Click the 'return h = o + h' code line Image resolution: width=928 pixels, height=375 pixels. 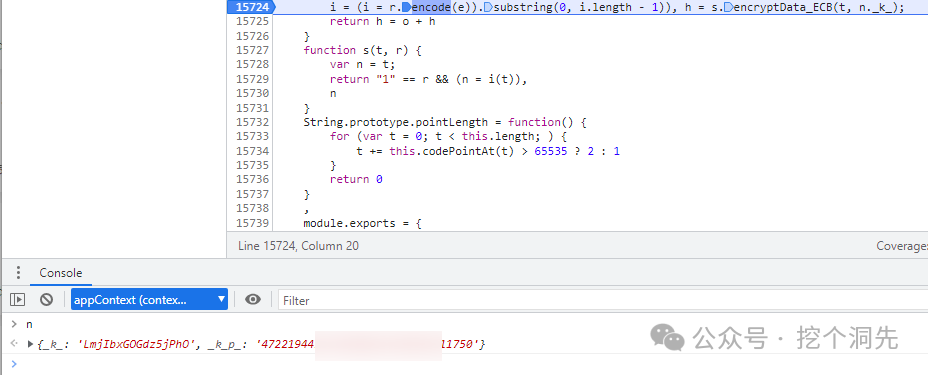coord(383,21)
